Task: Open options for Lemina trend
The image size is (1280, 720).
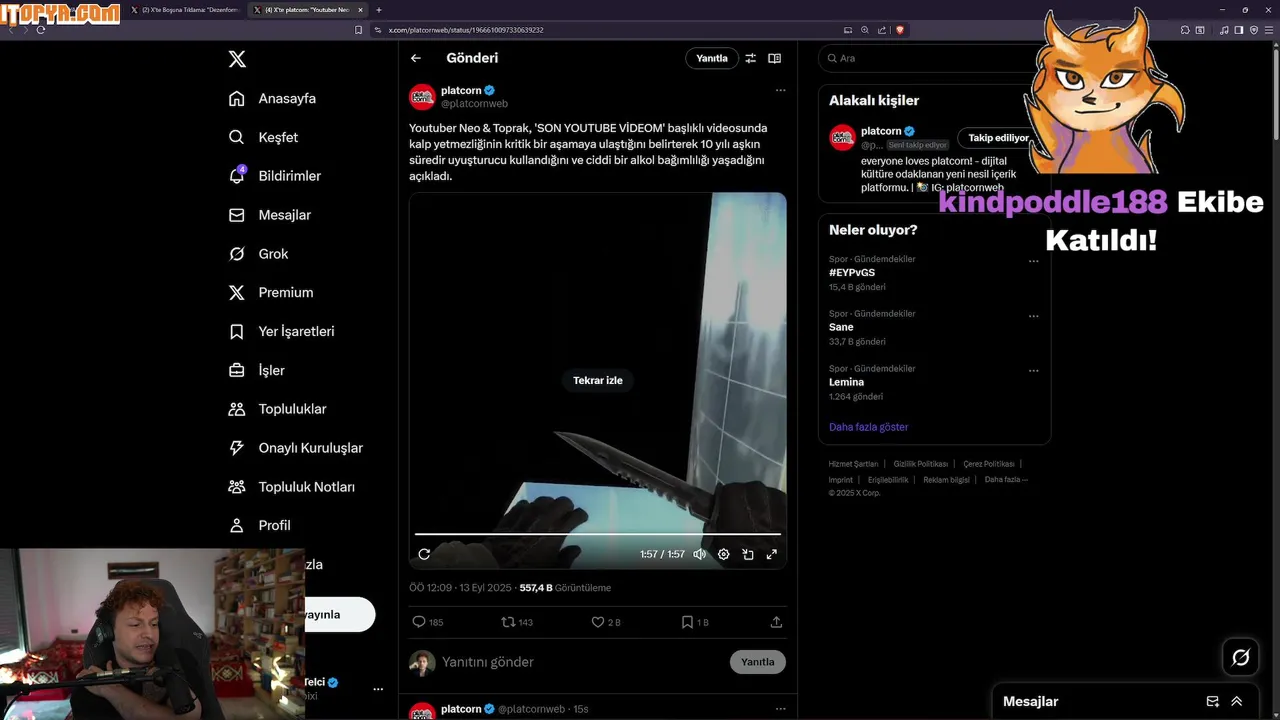Action: (x=1033, y=371)
